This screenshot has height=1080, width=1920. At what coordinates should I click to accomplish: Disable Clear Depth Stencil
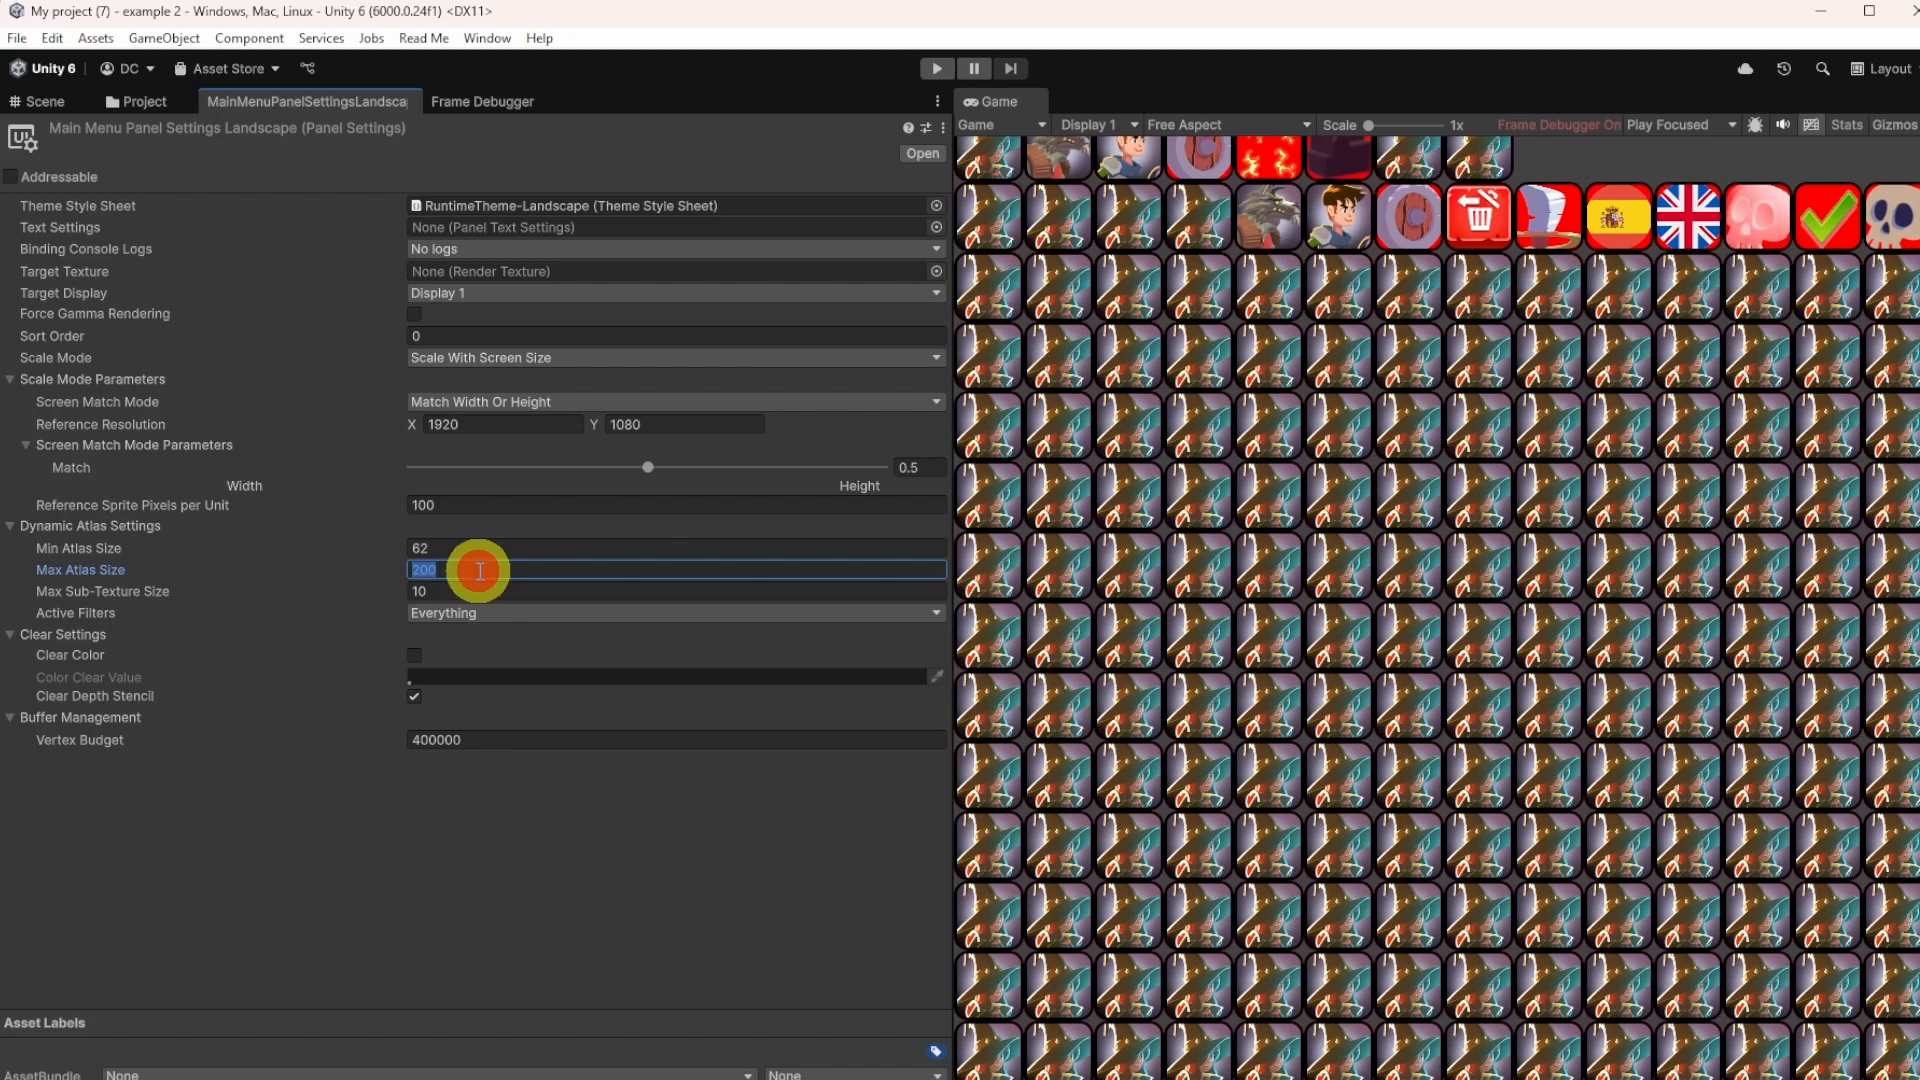point(414,696)
